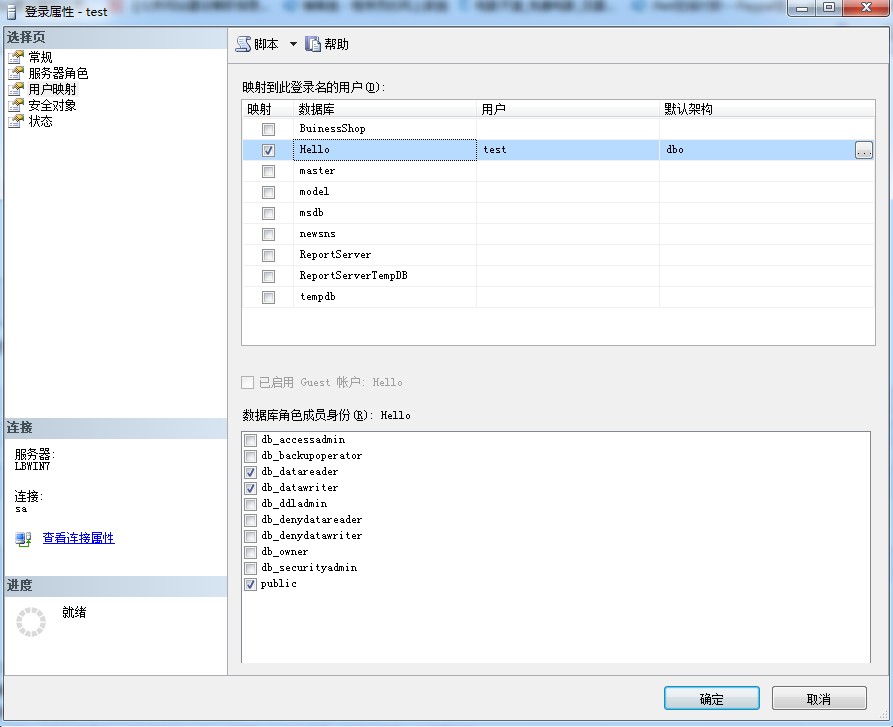Screen dimensions: 893x727
Task: Check the newsns mapping checkbox
Action: tap(268, 235)
